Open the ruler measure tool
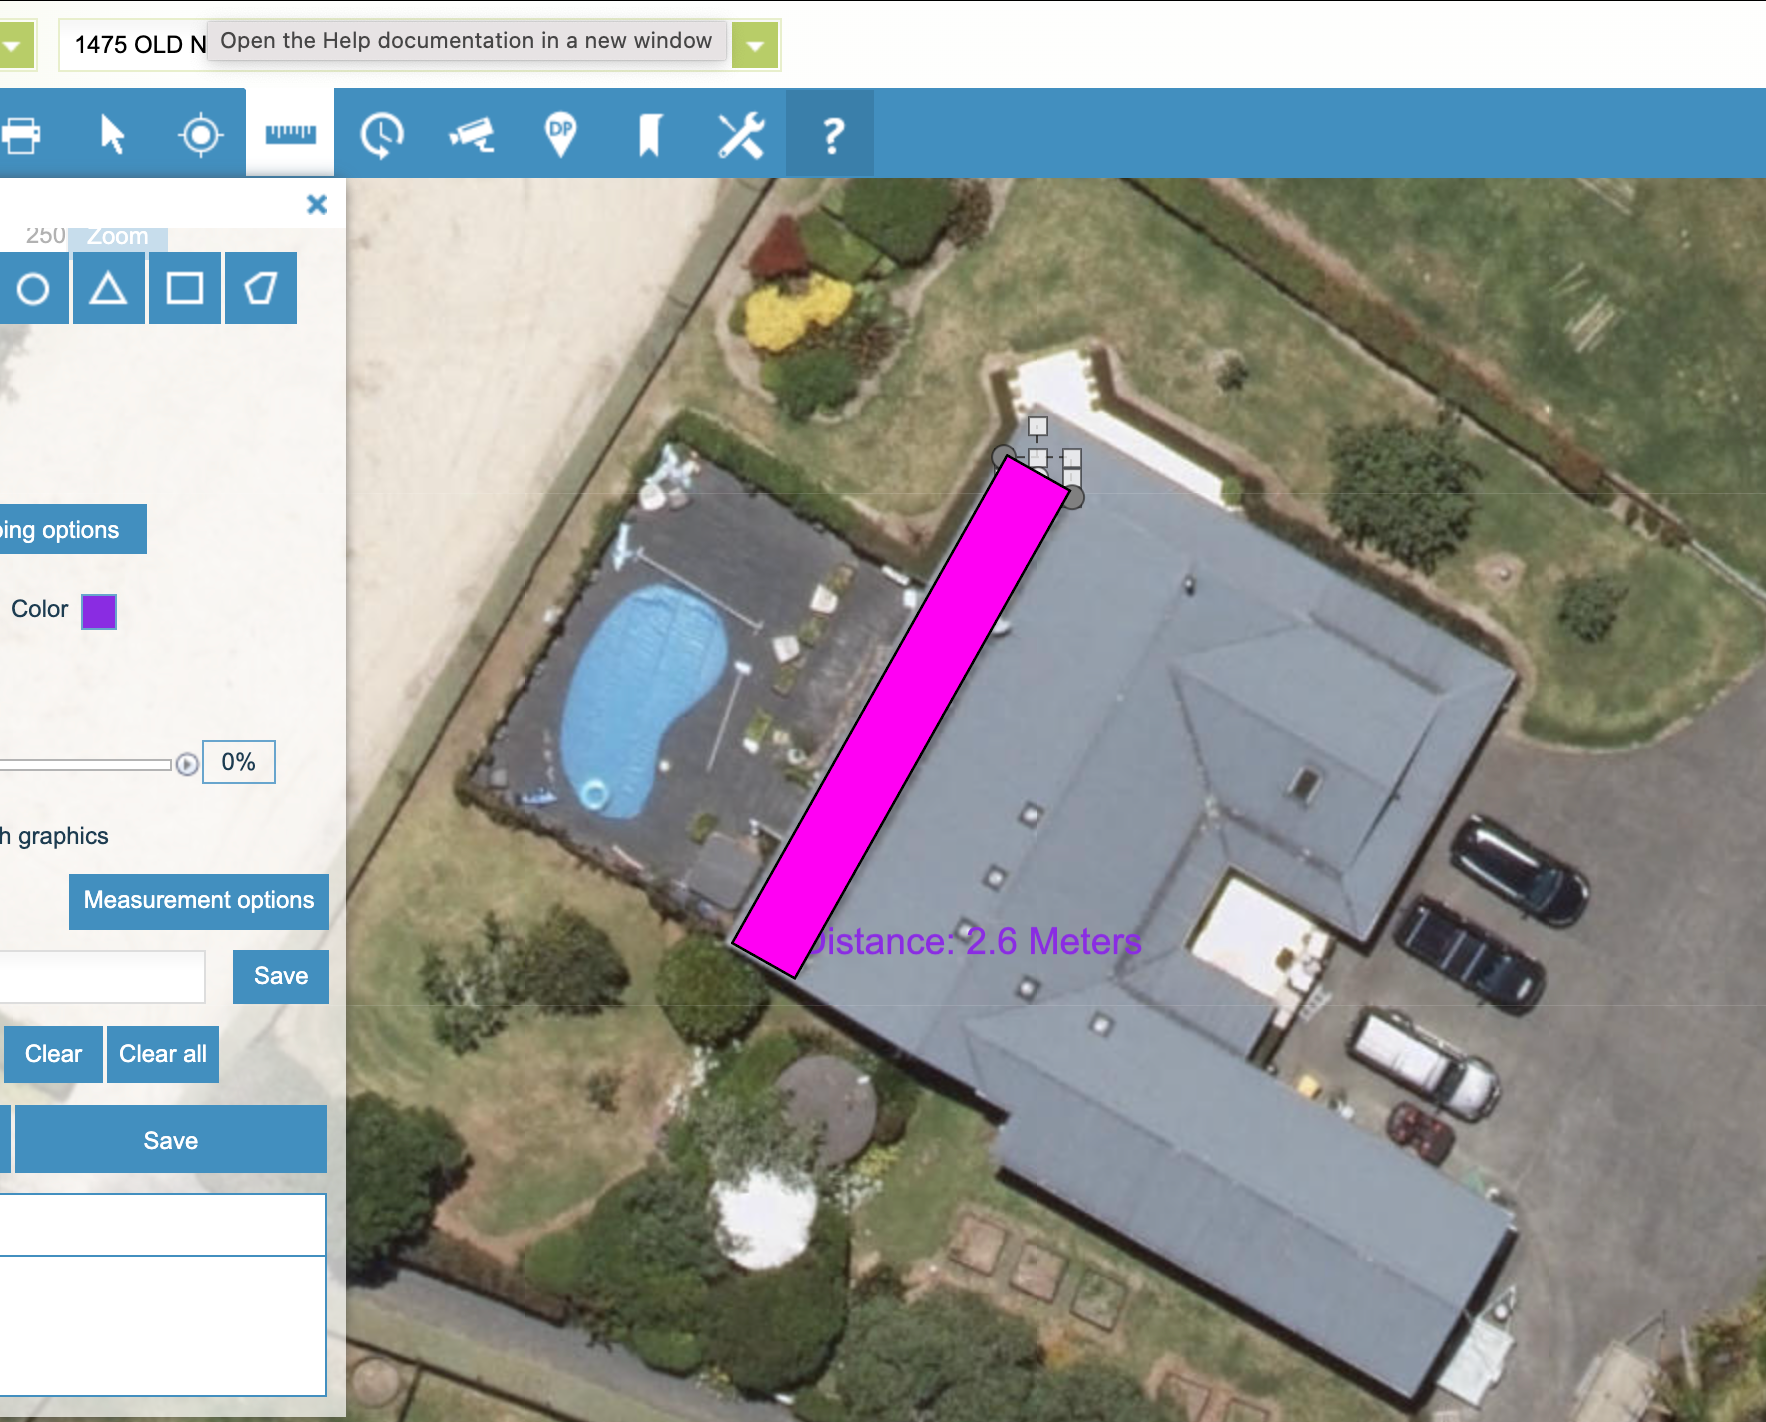This screenshot has height=1422, width=1766. point(290,134)
